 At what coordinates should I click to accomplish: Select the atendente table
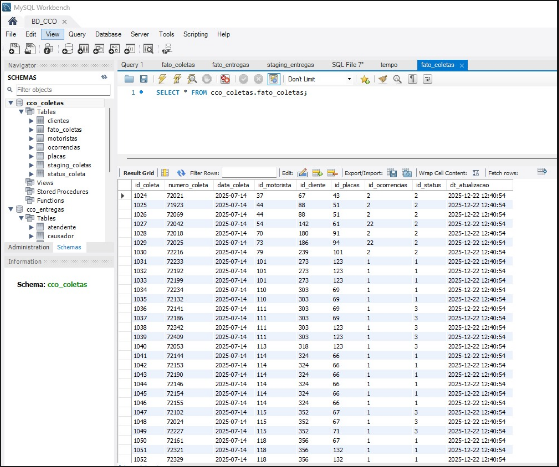click(x=62, y=227)
